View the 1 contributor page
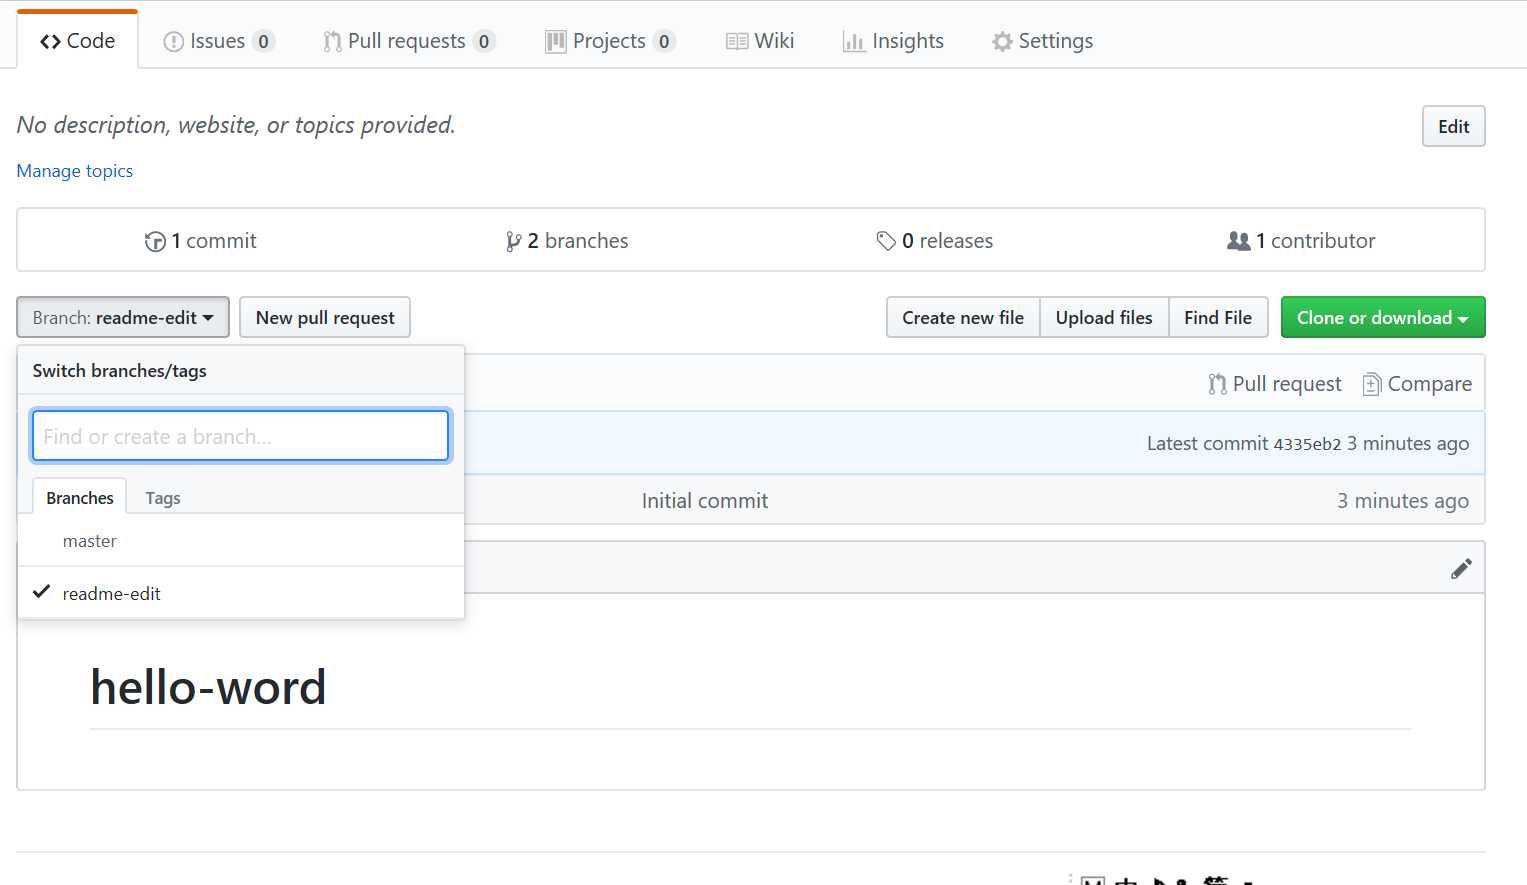Viewport: 1527px width, 885px height. [x=1301, y=240]
